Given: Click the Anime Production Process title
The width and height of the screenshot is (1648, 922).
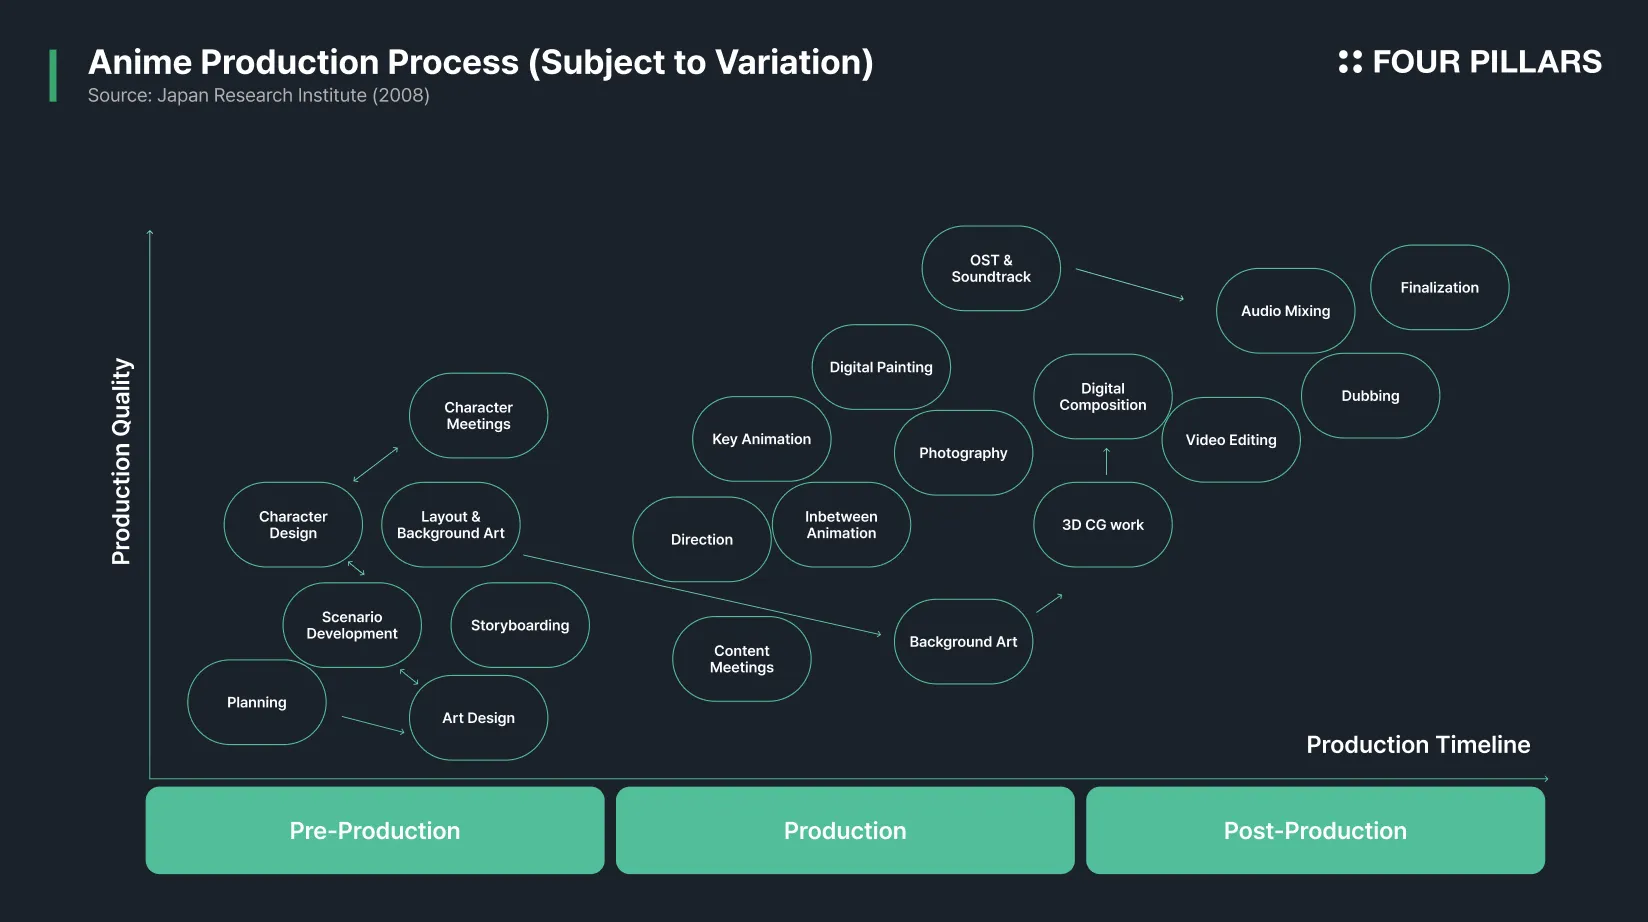Looking at the screenshot, I should (x=481, y=62).
